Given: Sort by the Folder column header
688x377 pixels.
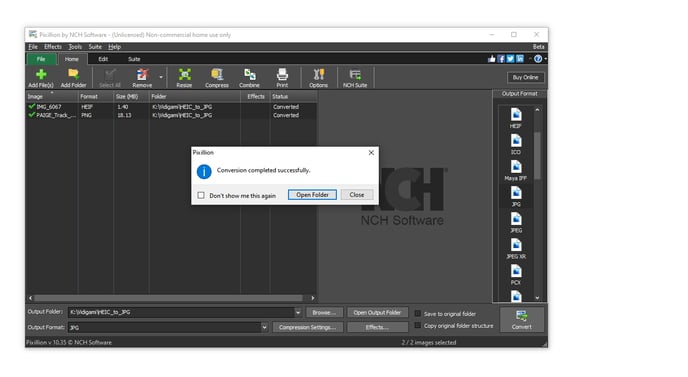Looking at the screenshot, I should [194, 97].
